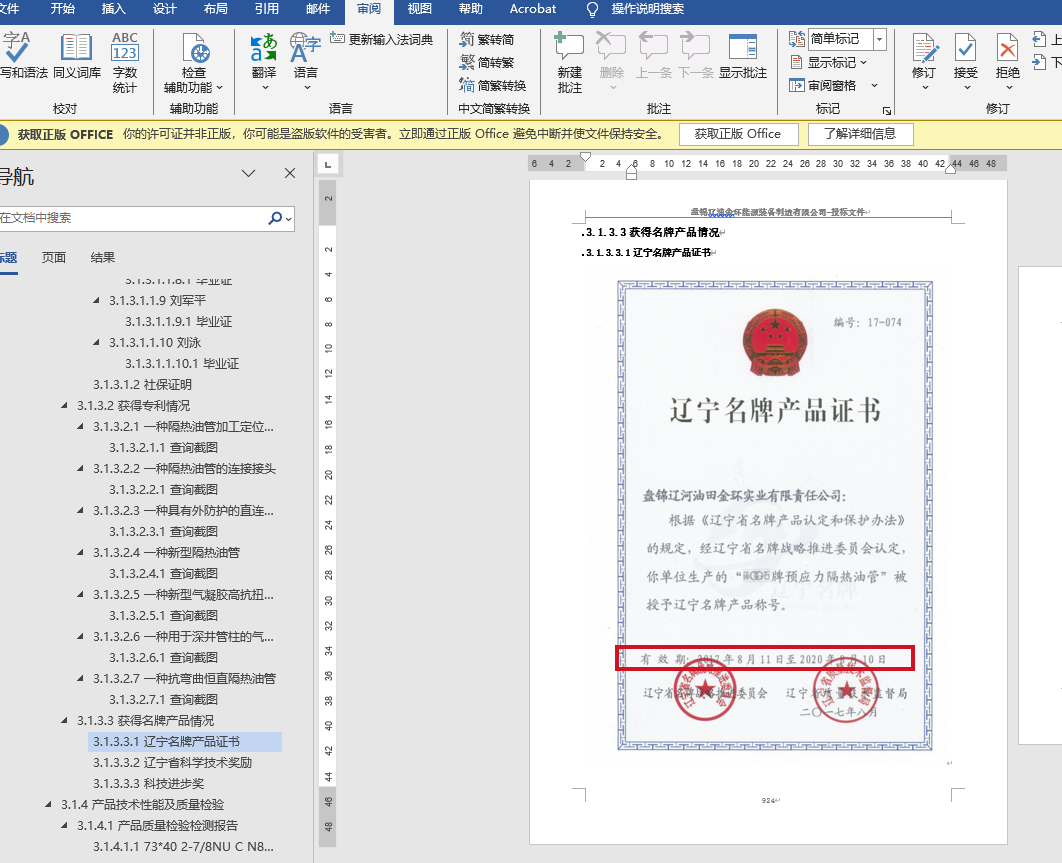Select 3.1.3.3.3 科技进步奖 heading

pyautogui.click(x=148, y=784)
